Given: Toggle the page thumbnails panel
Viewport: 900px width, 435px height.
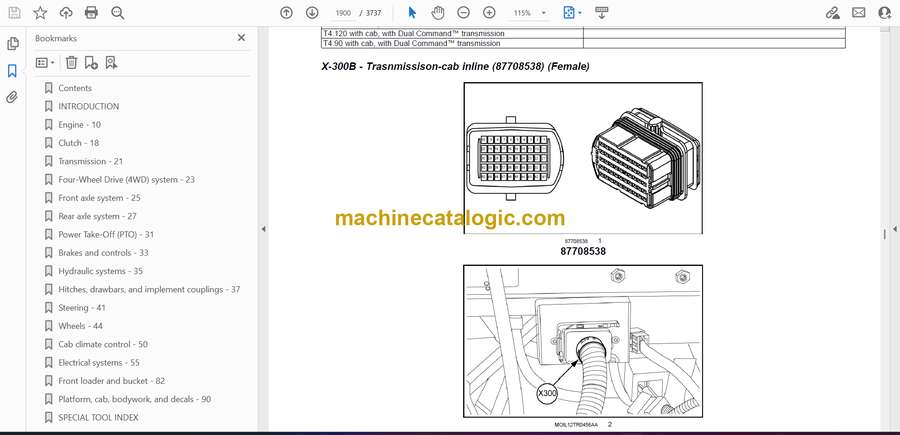Looking at the screenshot, I should pos(13,44).
